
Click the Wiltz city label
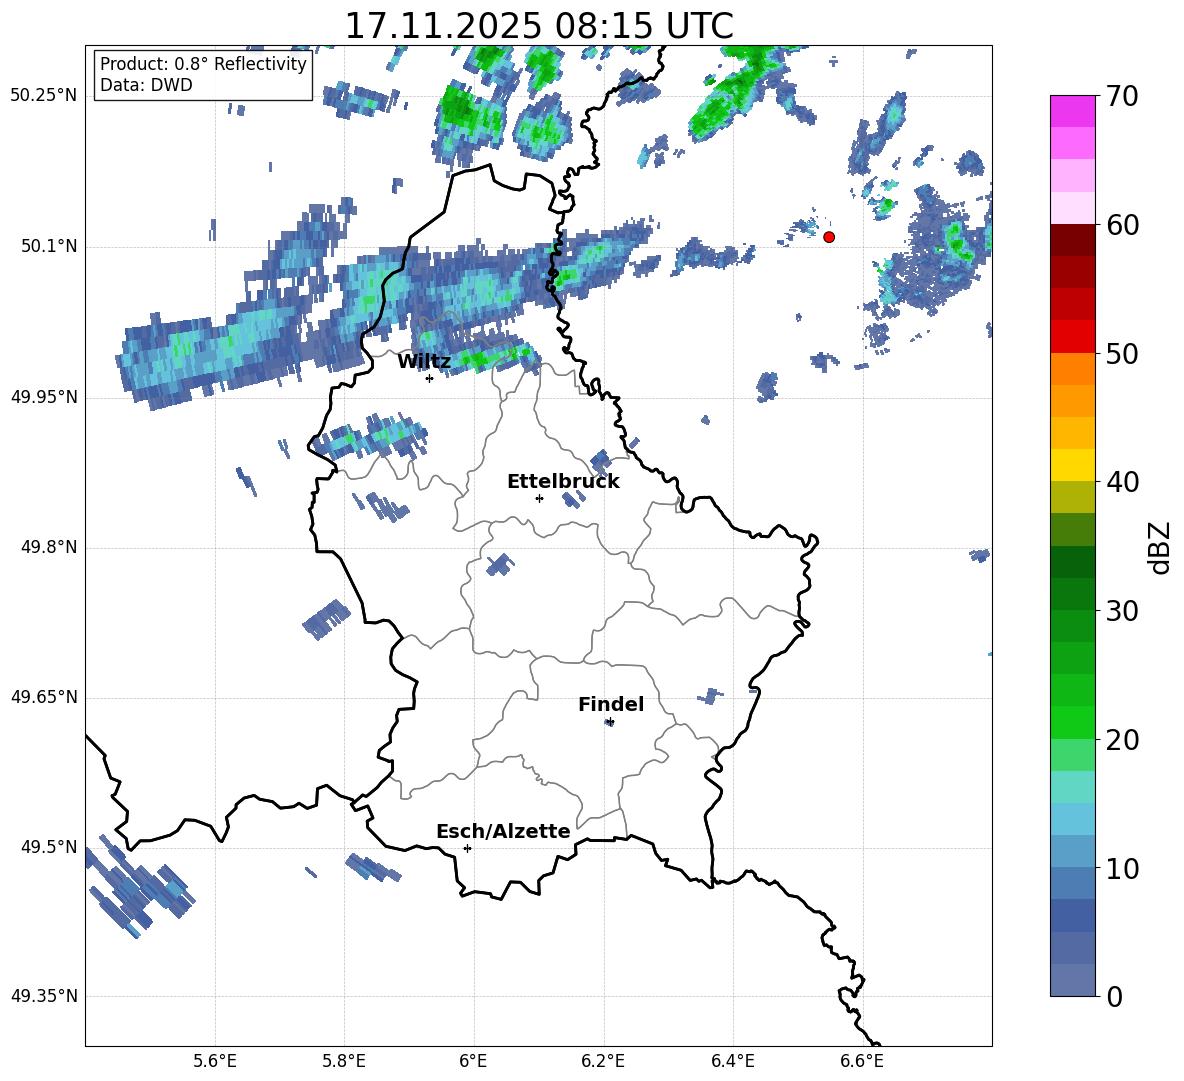pyautogui.click(x=424, y=362)
